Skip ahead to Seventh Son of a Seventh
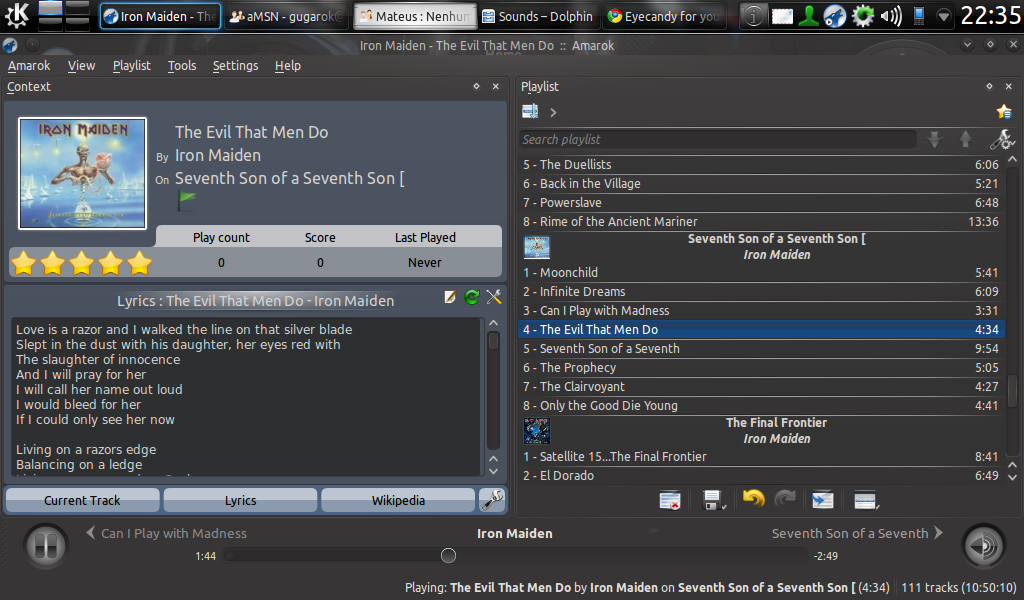Image resolution: width=1024 pixels, height=600 pixels. coord(857,533)
